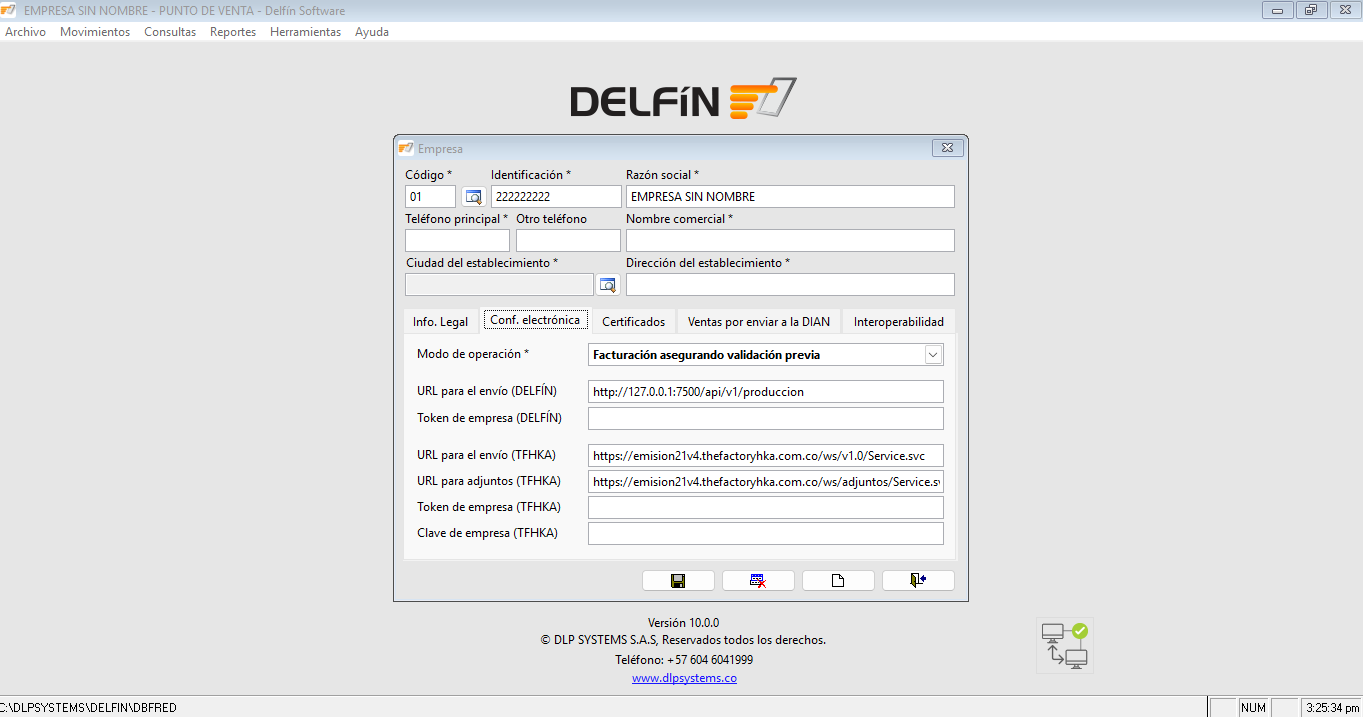This screenshot has height=717, width=1363.
Task: Open the Reportes menu
Action: pyautogui.click(x=233, y=32)
